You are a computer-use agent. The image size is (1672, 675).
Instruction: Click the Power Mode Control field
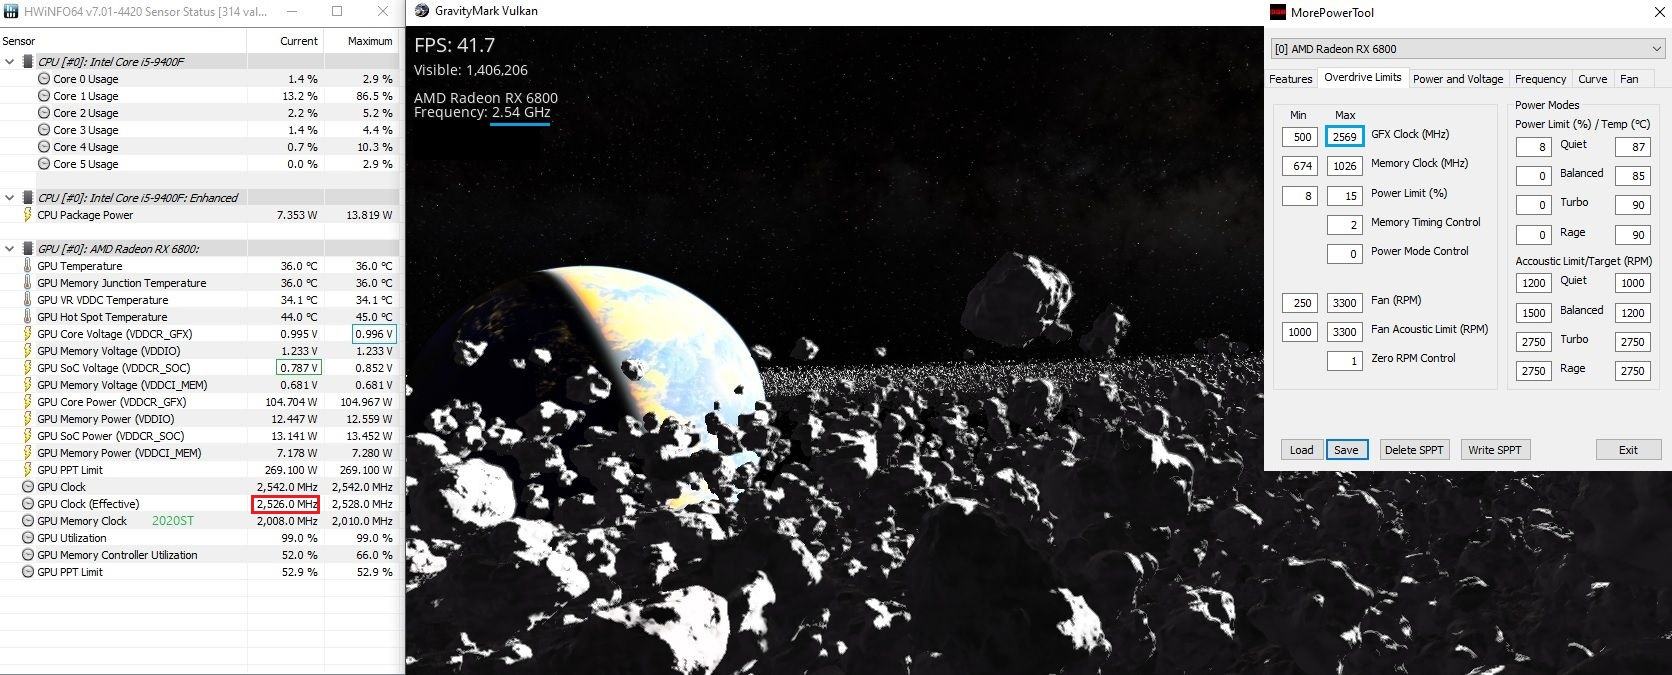[x=1345, y=254]
